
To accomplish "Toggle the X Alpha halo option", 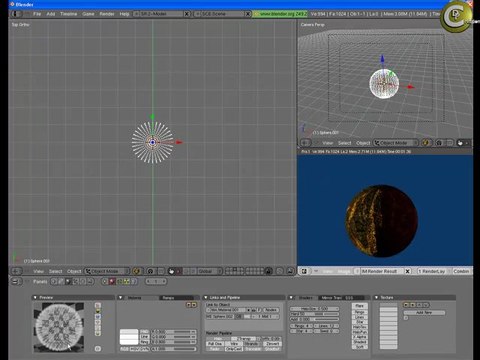I will [x=360, y=337].
